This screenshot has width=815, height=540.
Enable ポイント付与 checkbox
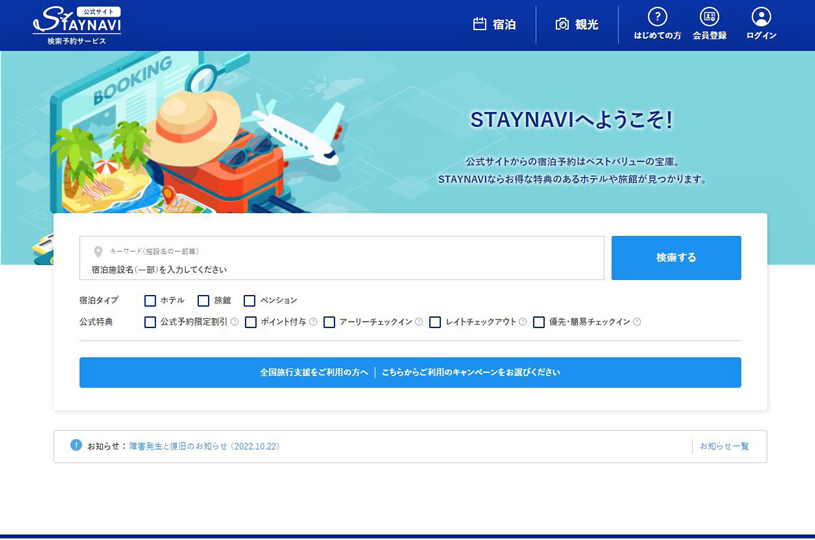[x=251, y=322]
